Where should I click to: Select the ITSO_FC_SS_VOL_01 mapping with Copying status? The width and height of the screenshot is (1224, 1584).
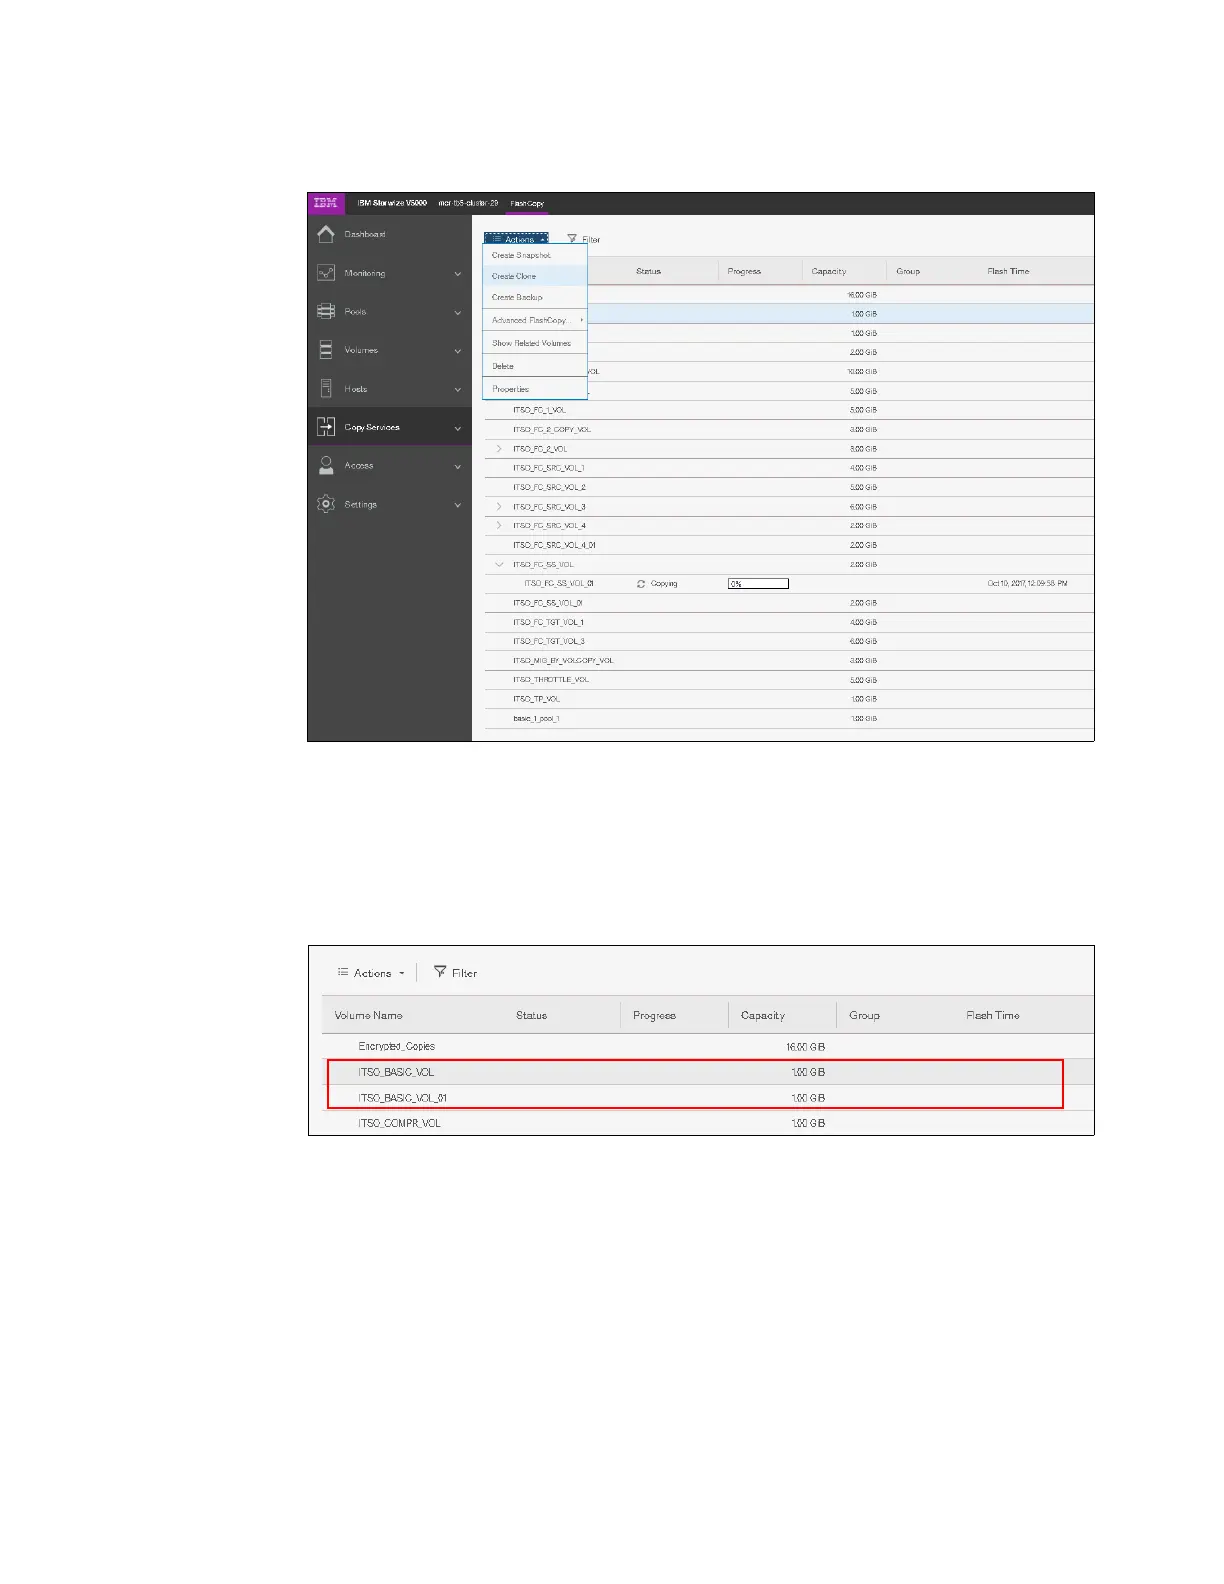[x=559, y=584]
